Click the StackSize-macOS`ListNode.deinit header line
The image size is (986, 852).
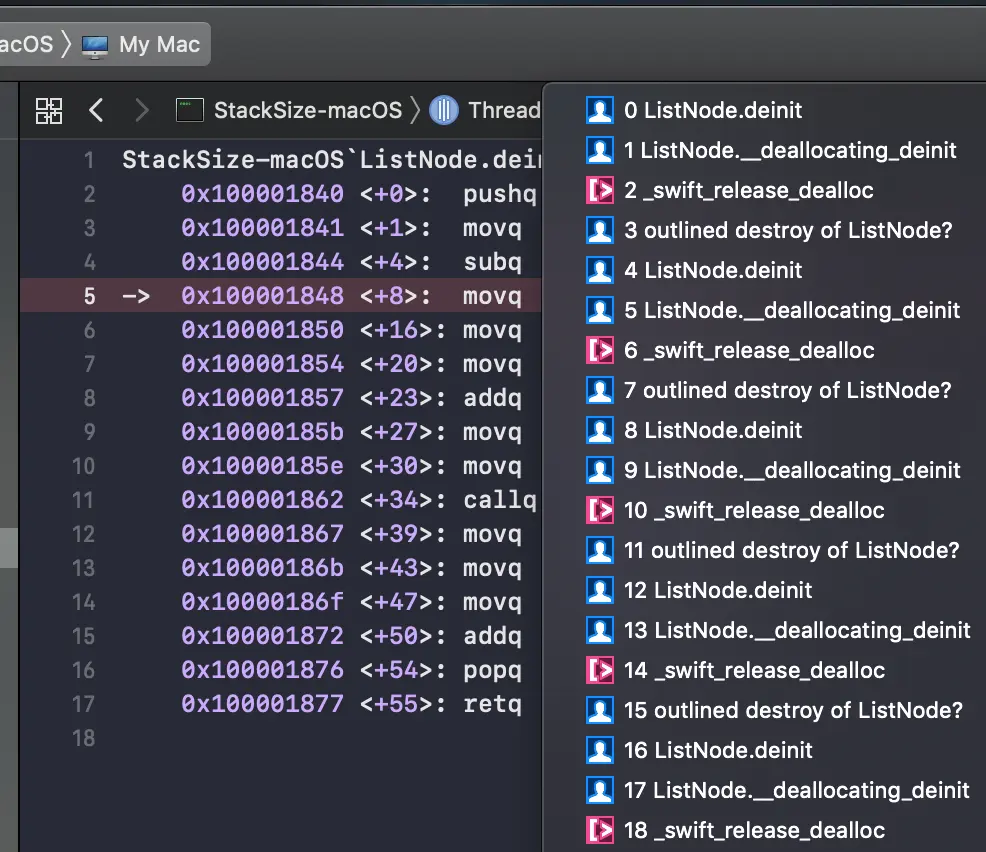click(x=331, y=160)
